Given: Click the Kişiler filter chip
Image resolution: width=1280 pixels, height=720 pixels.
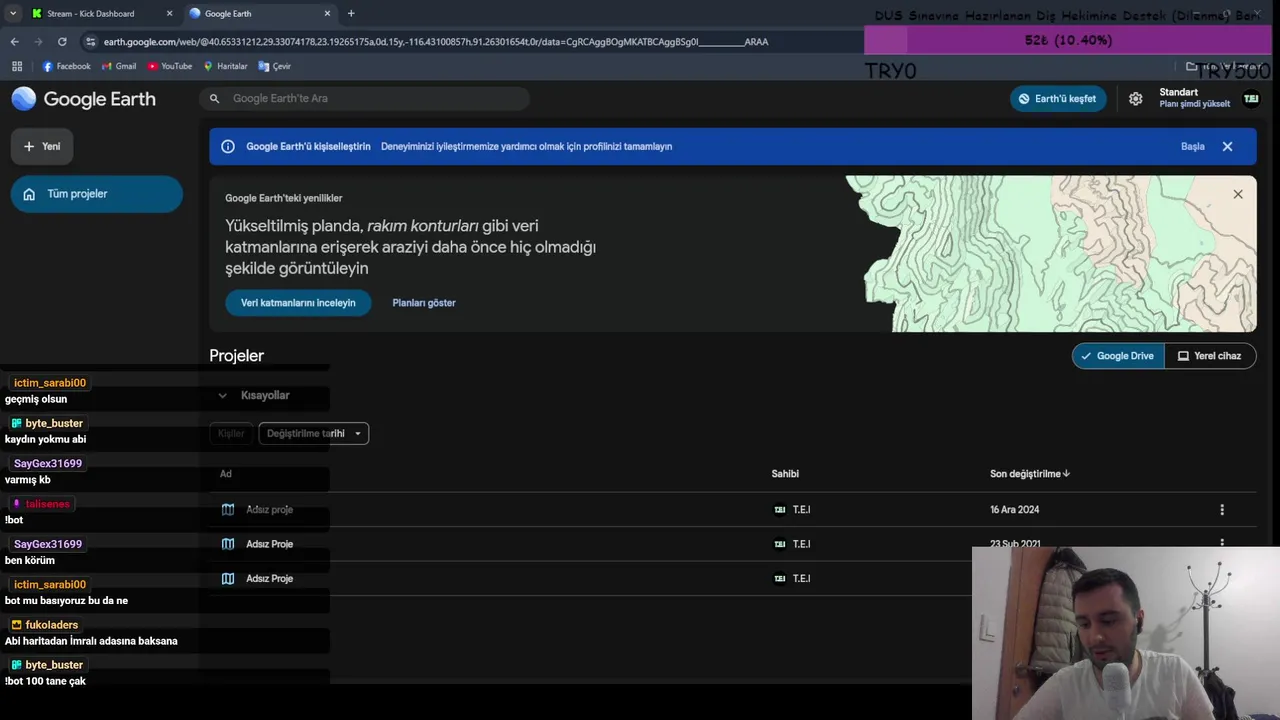Looking at the screenshot, I should (x=231, y=434).
